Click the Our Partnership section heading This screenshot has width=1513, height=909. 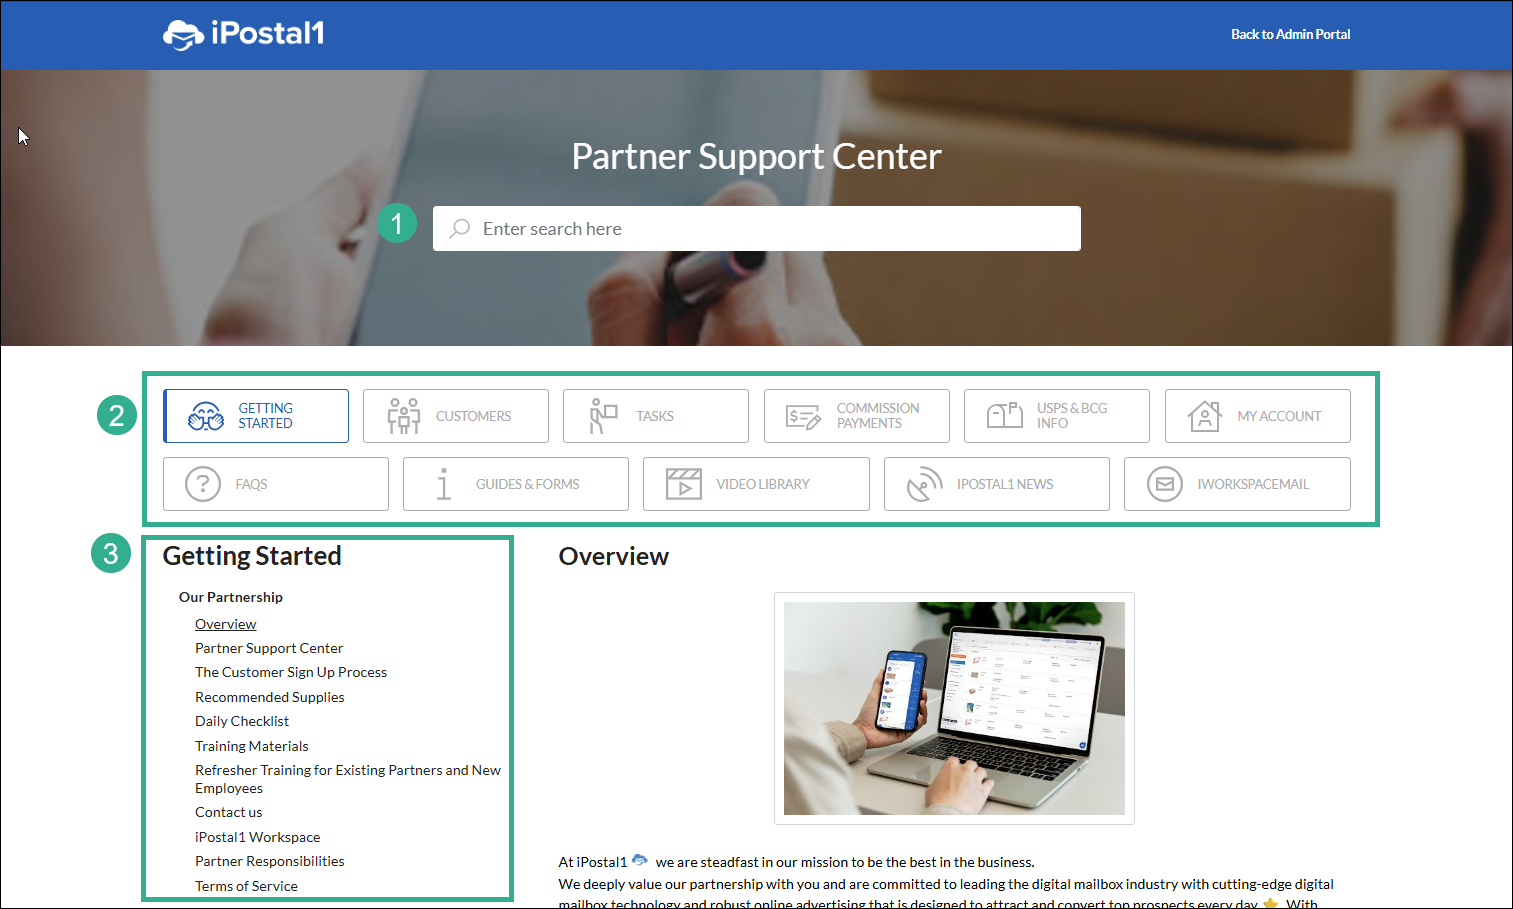tap(231, 597)
